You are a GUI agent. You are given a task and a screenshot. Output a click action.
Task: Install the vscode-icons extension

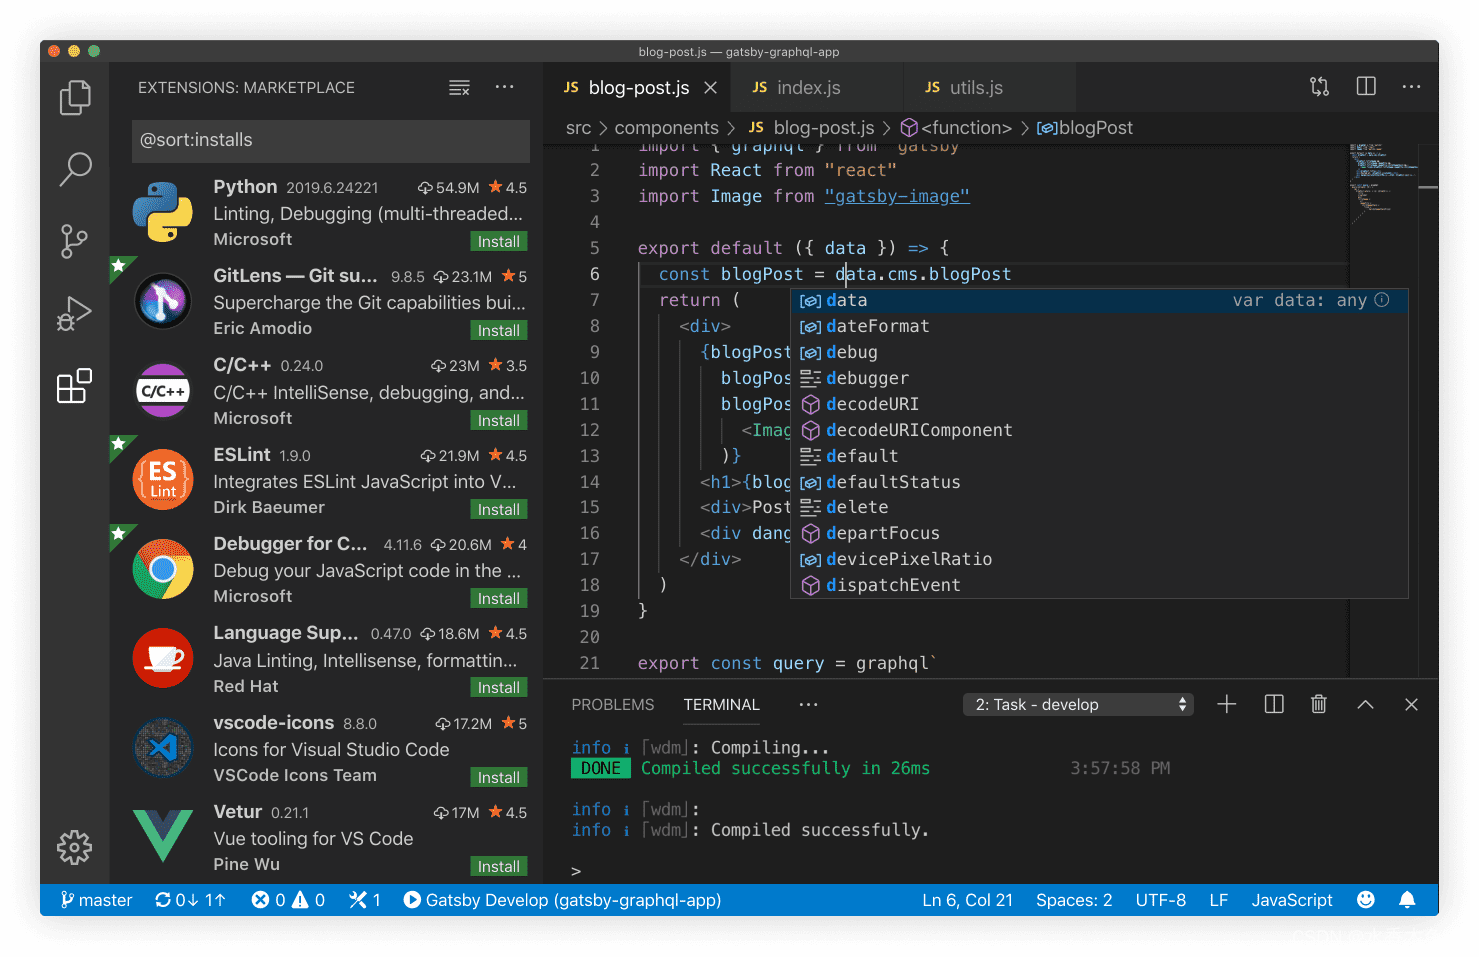(498, 777)
